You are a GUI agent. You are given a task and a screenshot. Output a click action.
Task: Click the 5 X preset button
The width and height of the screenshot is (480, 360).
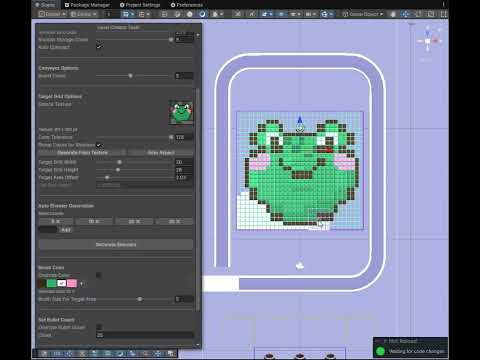(56, 221)
